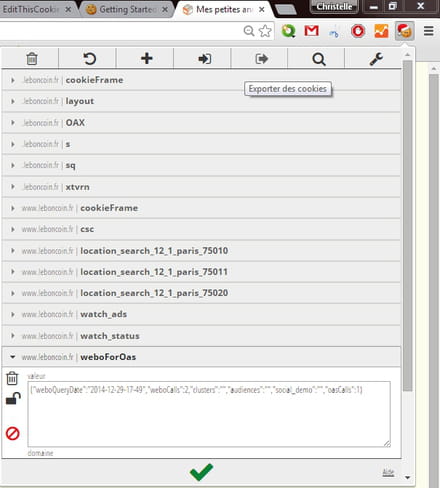Image resolution: width=440 pixels, height=488 pixels.
Task: Bookmark this page with the star icon
Action: pos(265,31)
